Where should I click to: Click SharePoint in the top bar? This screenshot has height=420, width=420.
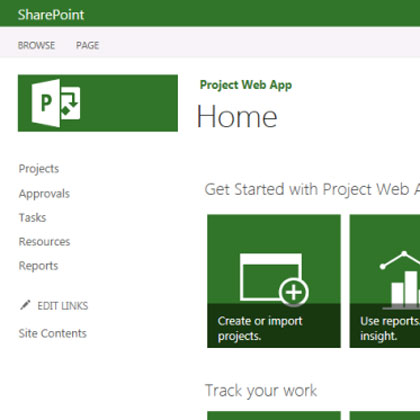click(x=51, y=15)
